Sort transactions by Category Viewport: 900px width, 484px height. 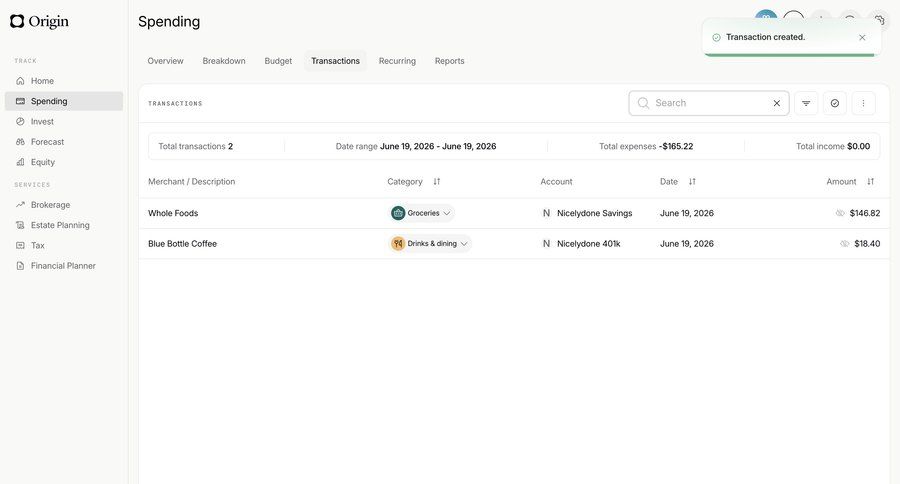(x=437, y=181)
